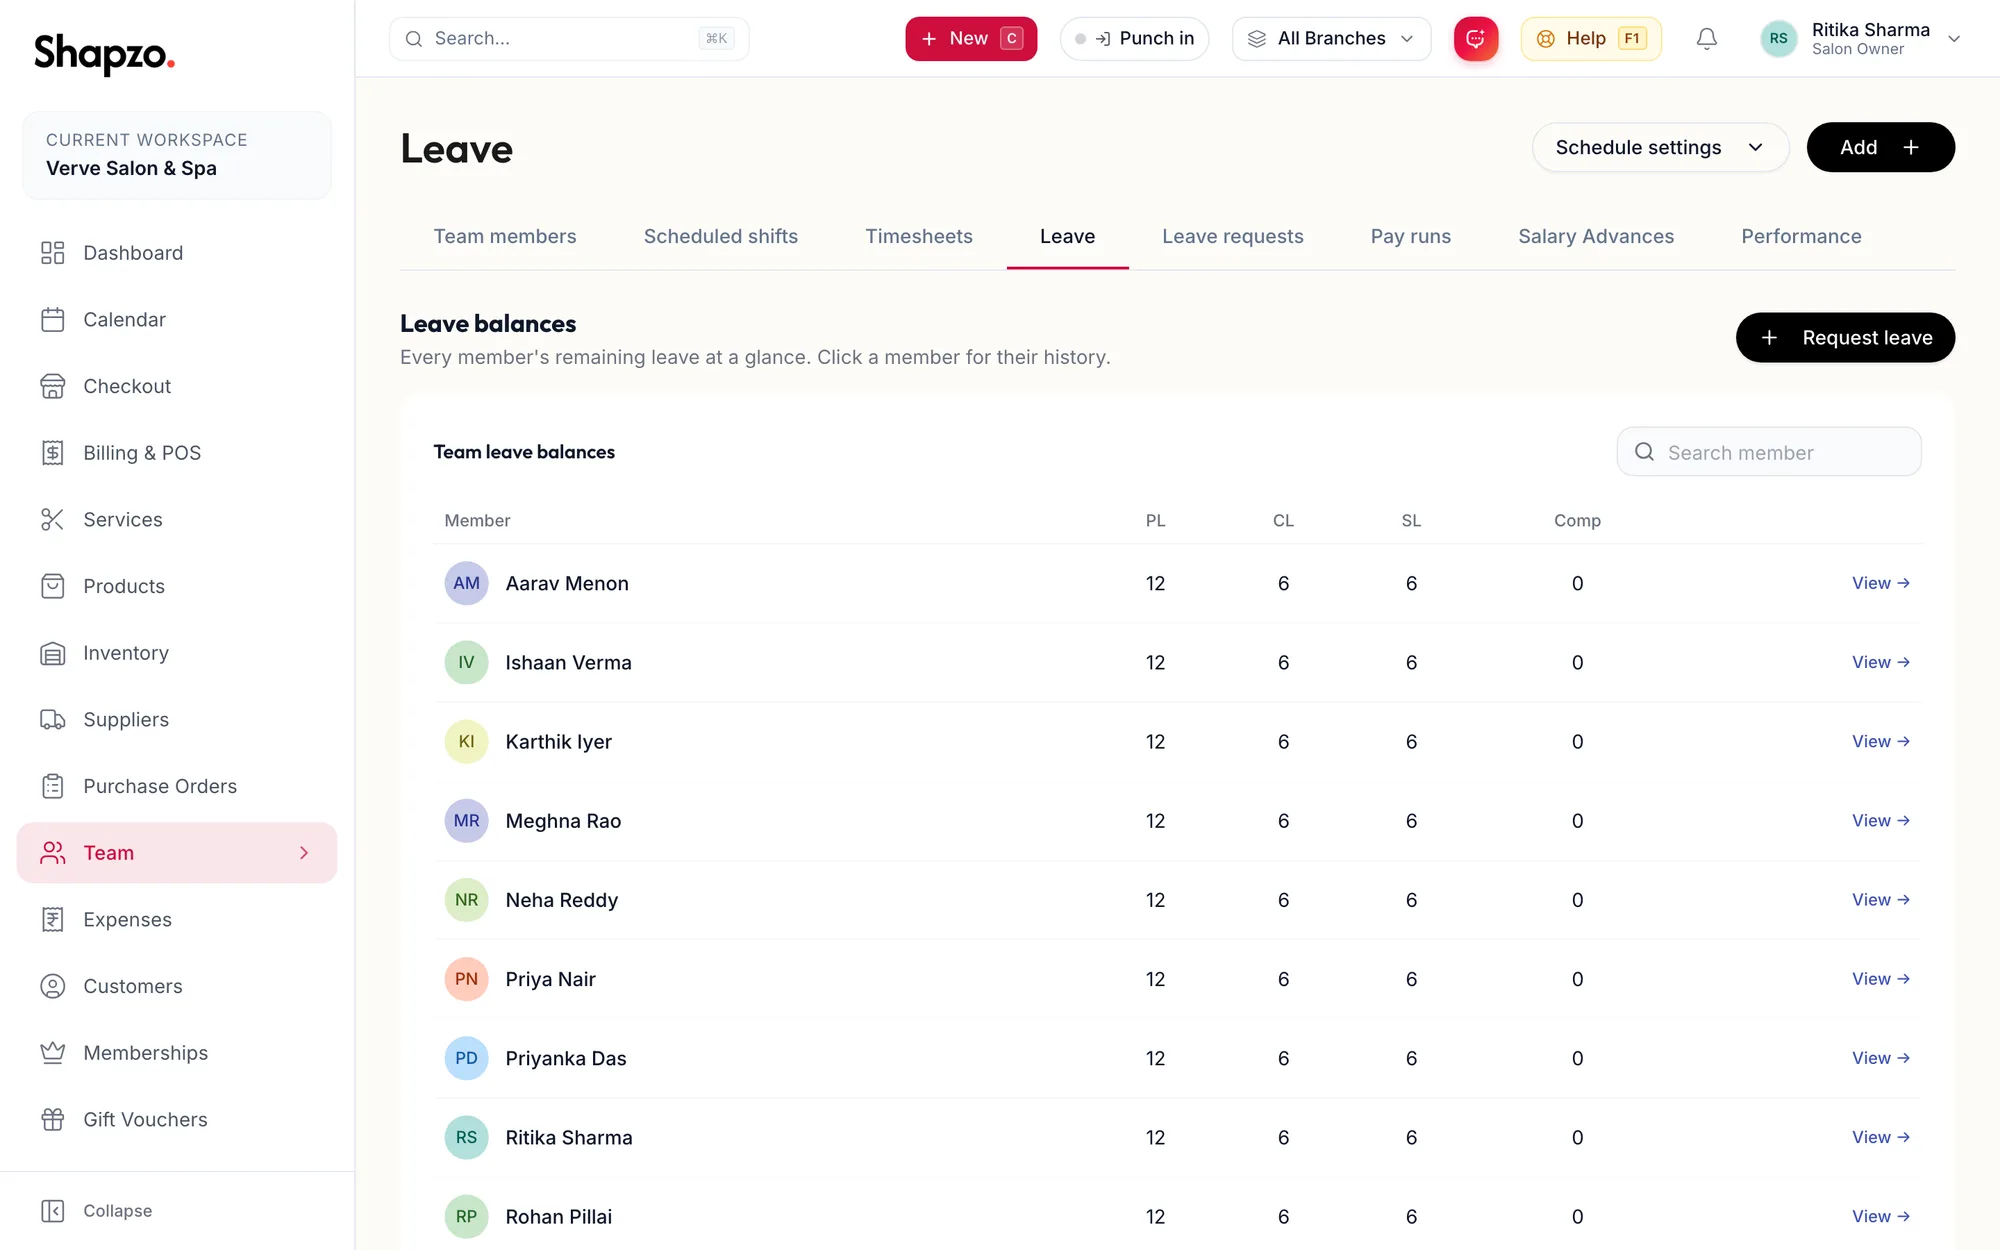
Task: Switch to the Timesheets tab
Action: point(919,236)
